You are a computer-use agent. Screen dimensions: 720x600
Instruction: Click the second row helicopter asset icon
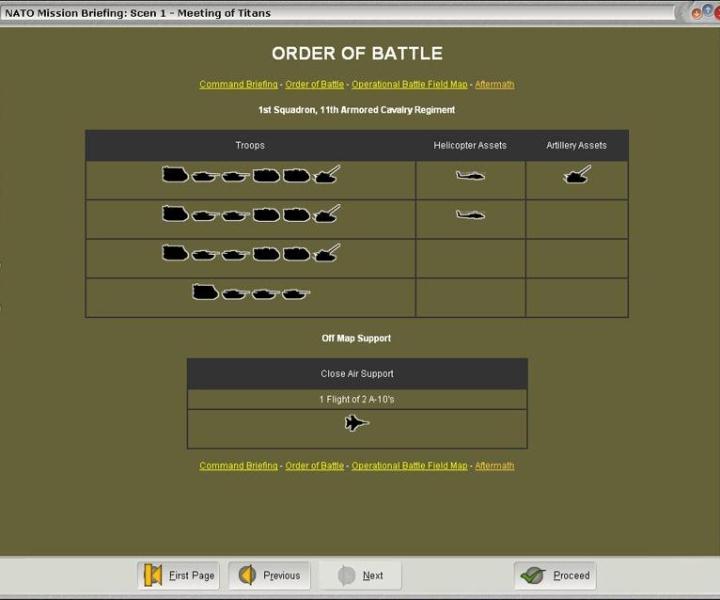point(470,214)
